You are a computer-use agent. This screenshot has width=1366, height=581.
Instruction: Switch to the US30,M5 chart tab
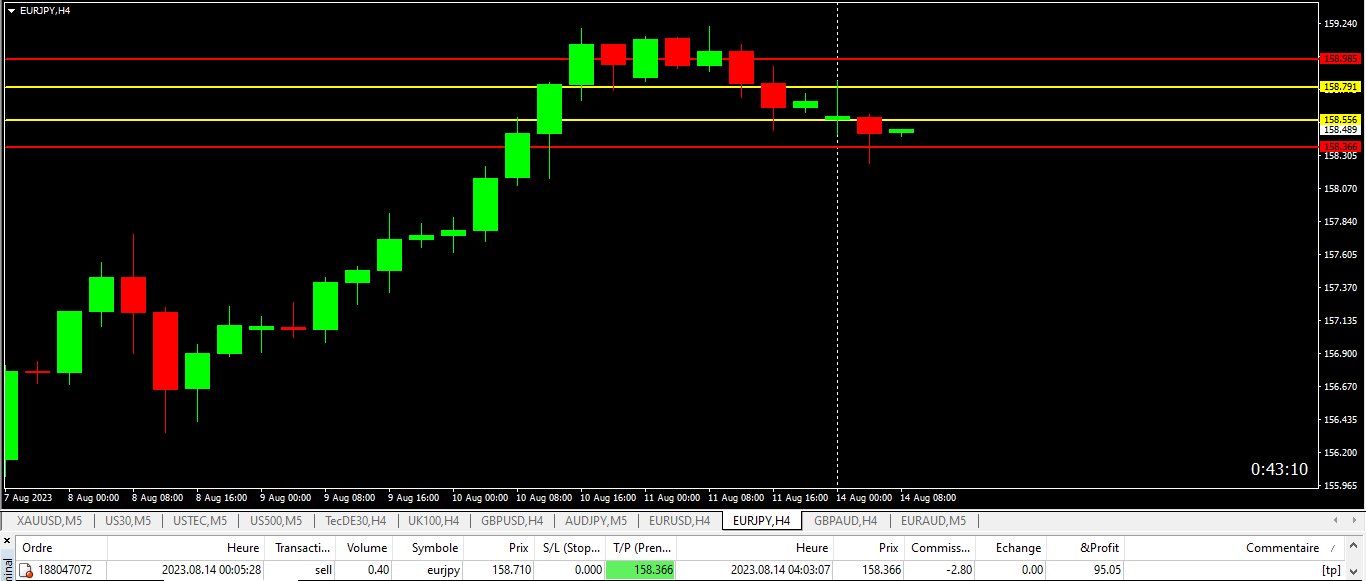[128, 521]
